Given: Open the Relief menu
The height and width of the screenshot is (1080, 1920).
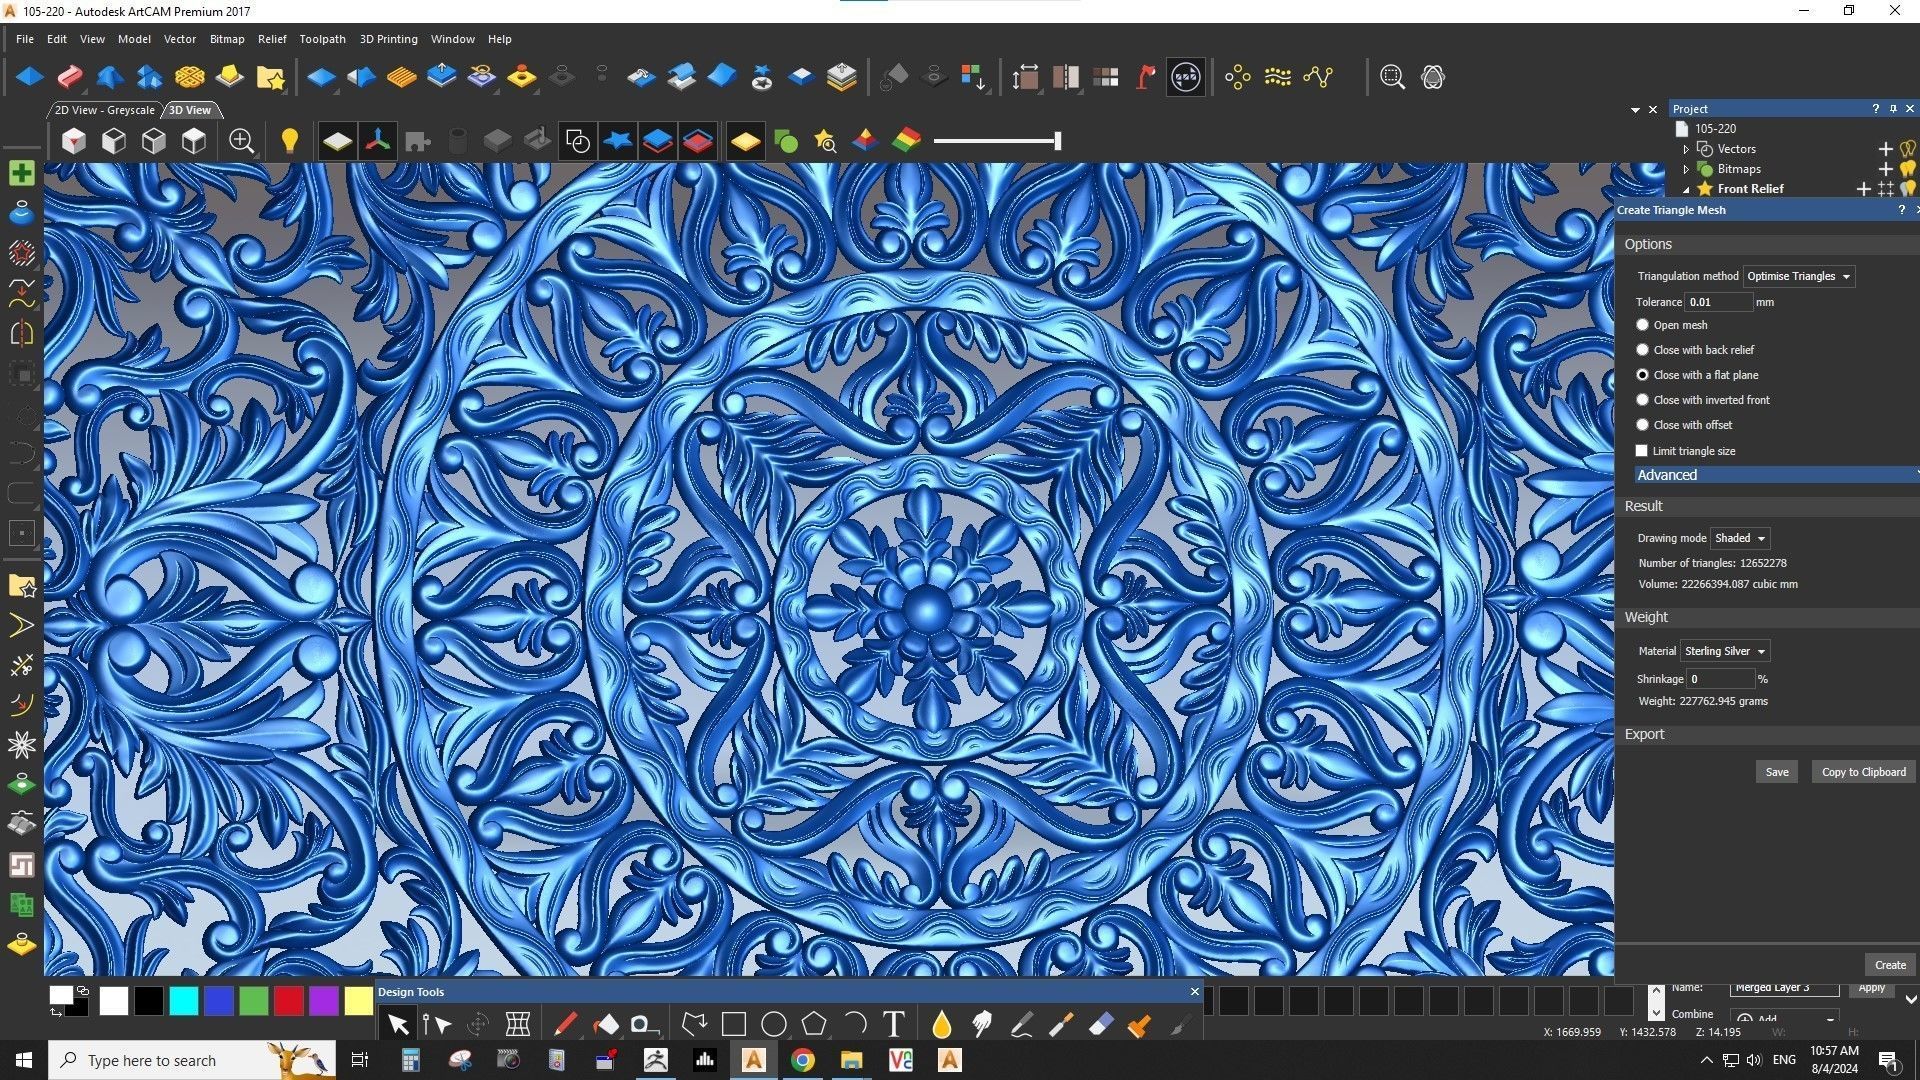Looking at the screenshot, I should (272, 39).
